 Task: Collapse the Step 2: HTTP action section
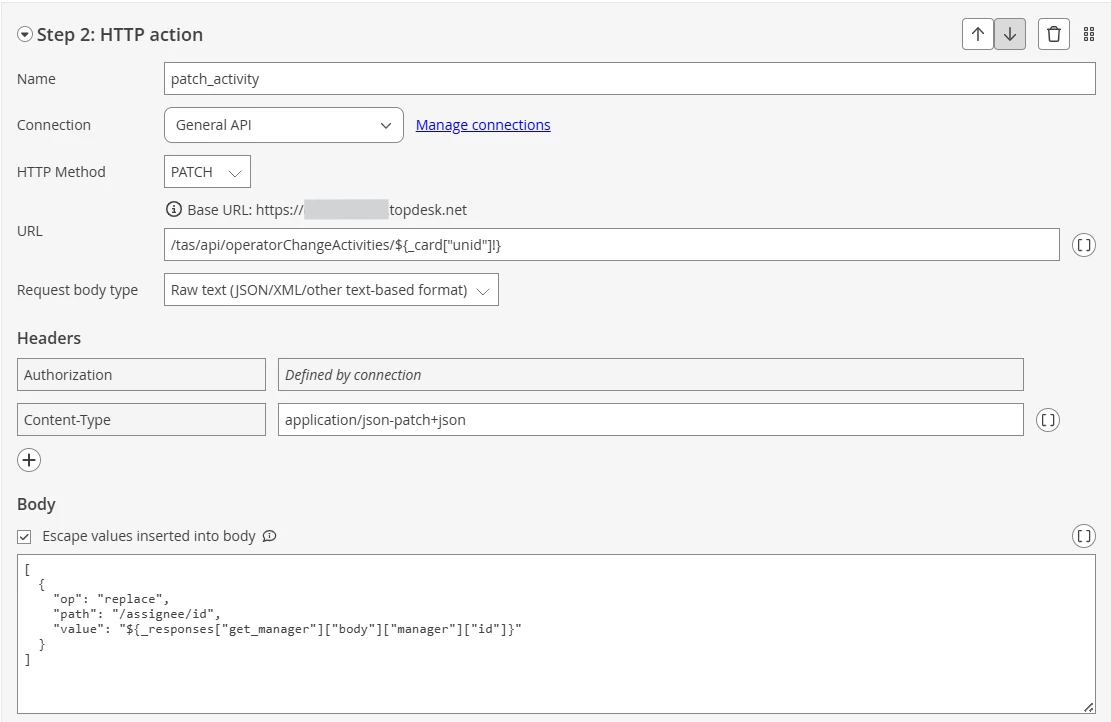coord(25,34)
